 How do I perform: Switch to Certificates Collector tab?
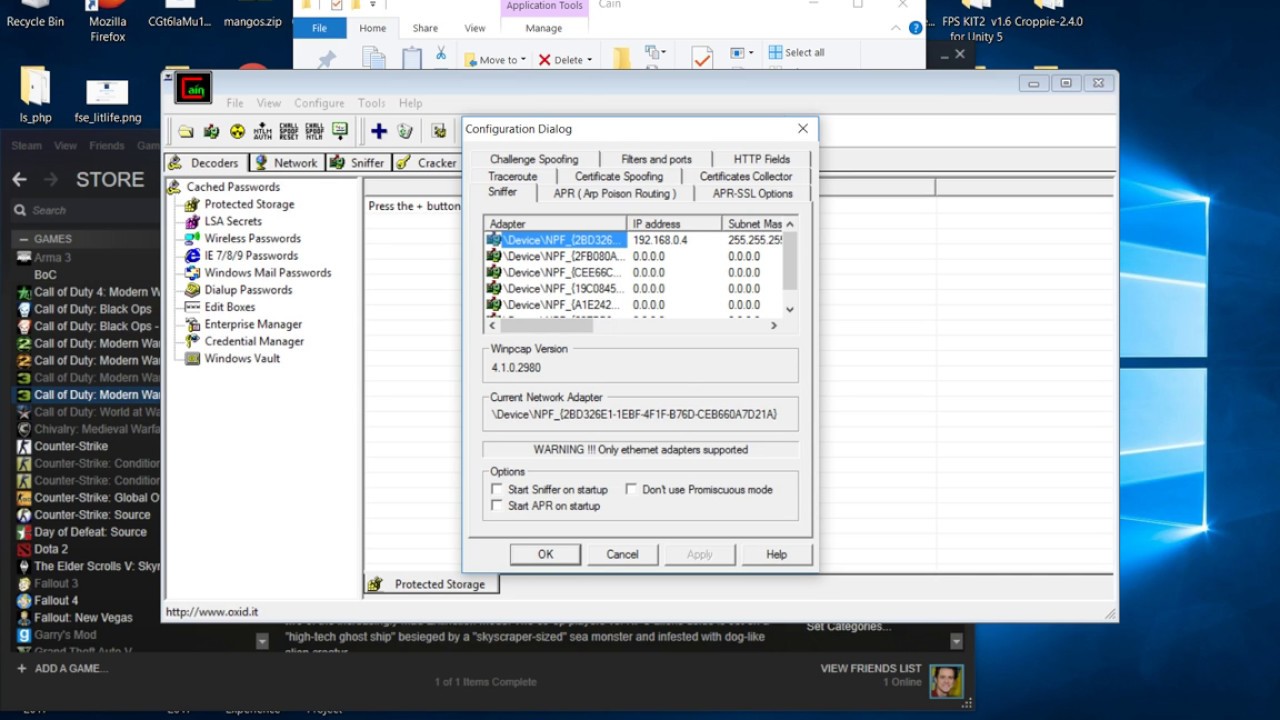(746, 176)
